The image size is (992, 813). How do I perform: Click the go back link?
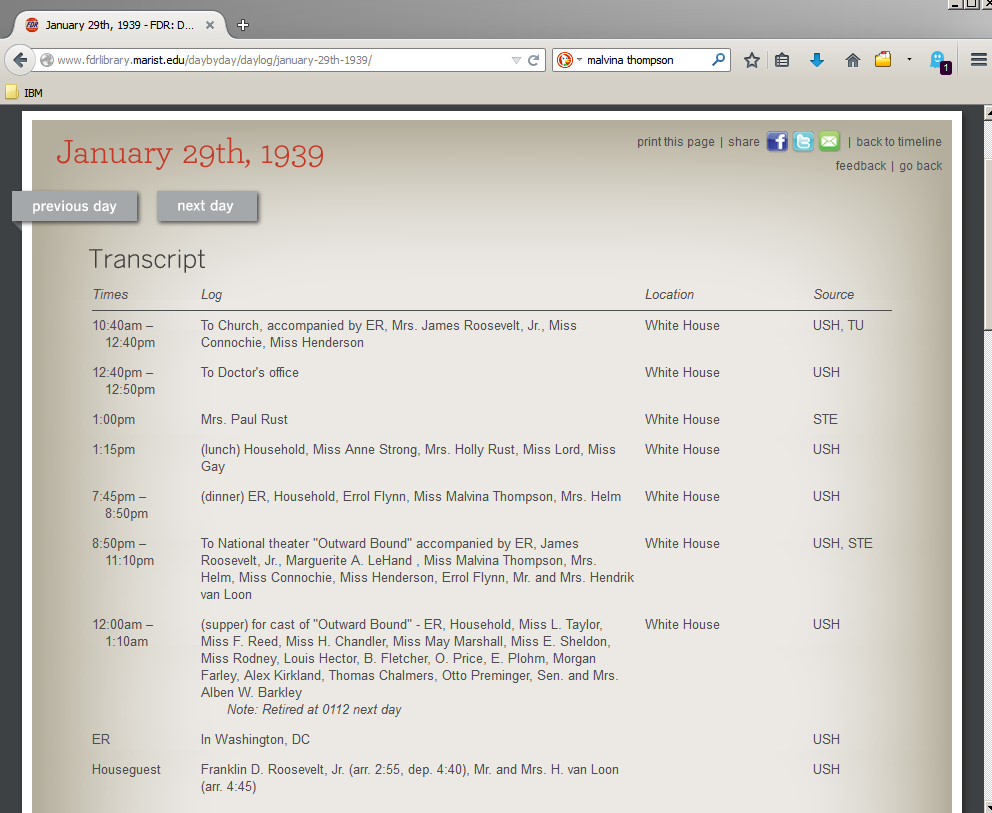point(921,166)
